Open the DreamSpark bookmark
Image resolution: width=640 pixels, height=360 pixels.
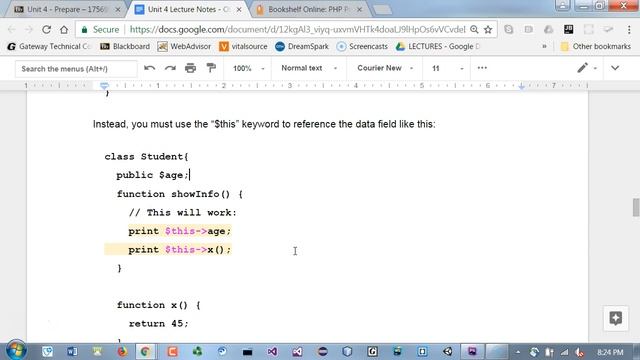click(302, 47)
